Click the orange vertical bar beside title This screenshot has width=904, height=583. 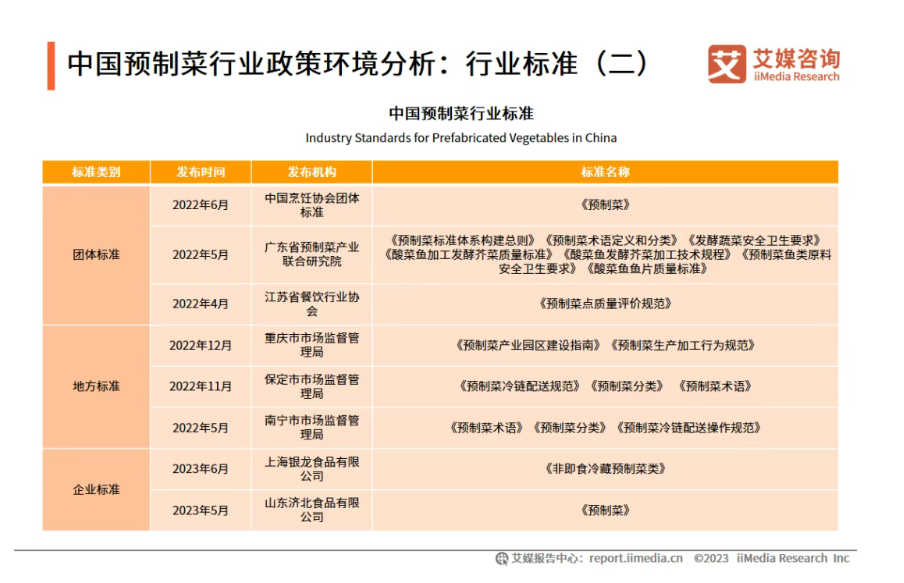50,65
